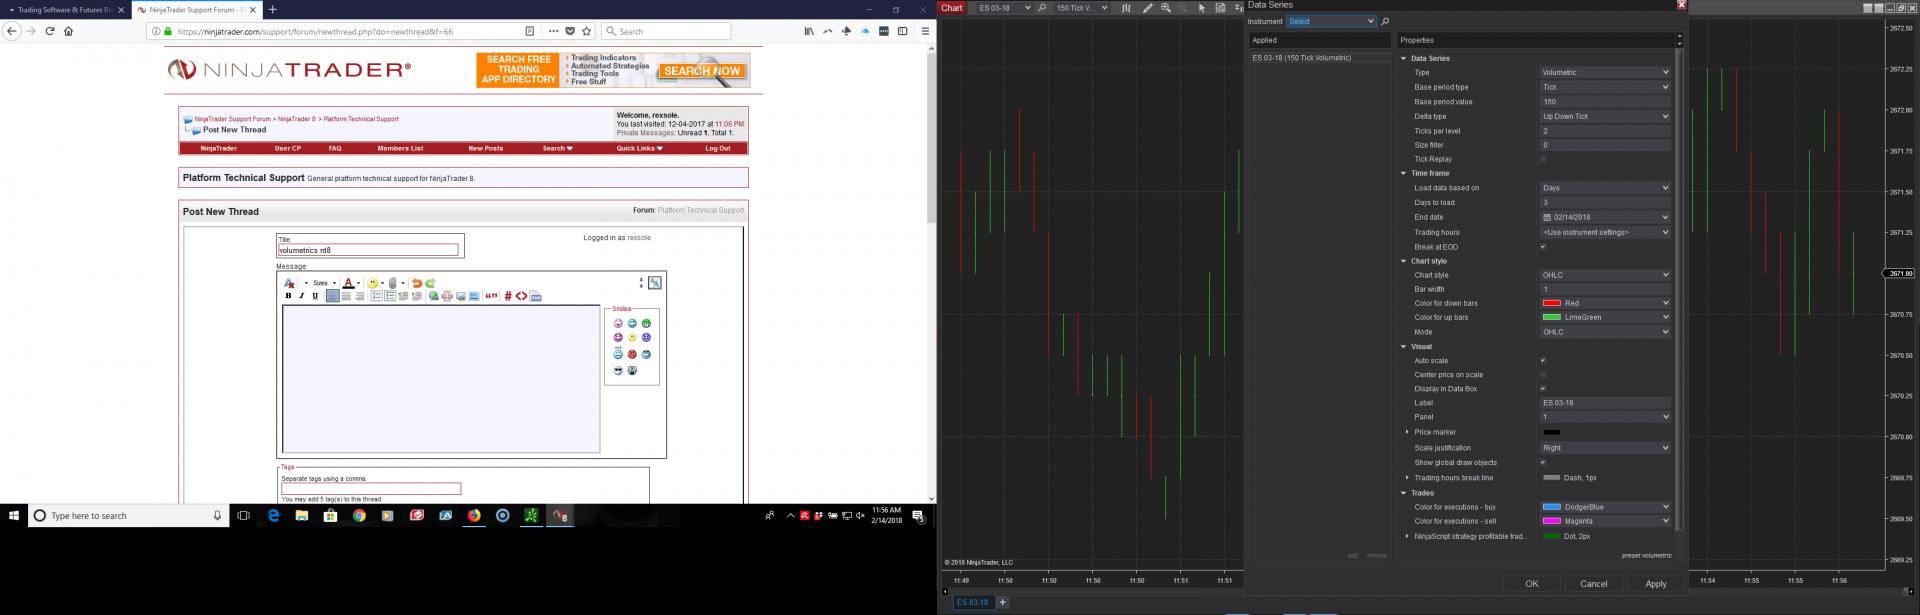This screenshot has height=615, width=1920.
Task: Click the red hash code tag icon
Action: click(508, 296)
